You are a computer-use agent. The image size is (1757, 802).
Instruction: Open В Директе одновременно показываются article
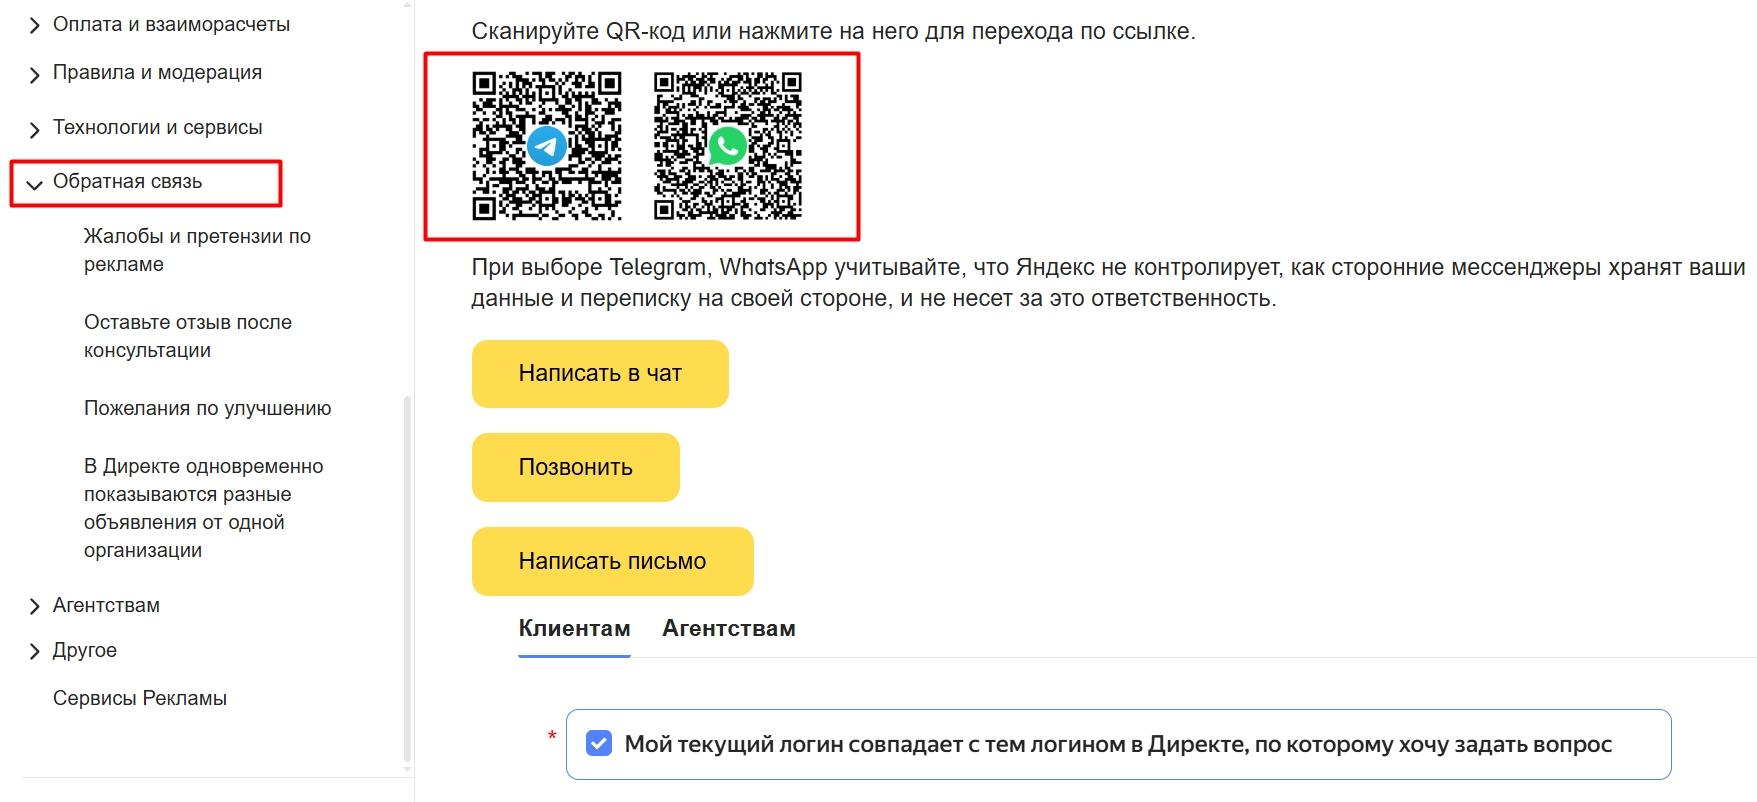click(x=204, y=508)
